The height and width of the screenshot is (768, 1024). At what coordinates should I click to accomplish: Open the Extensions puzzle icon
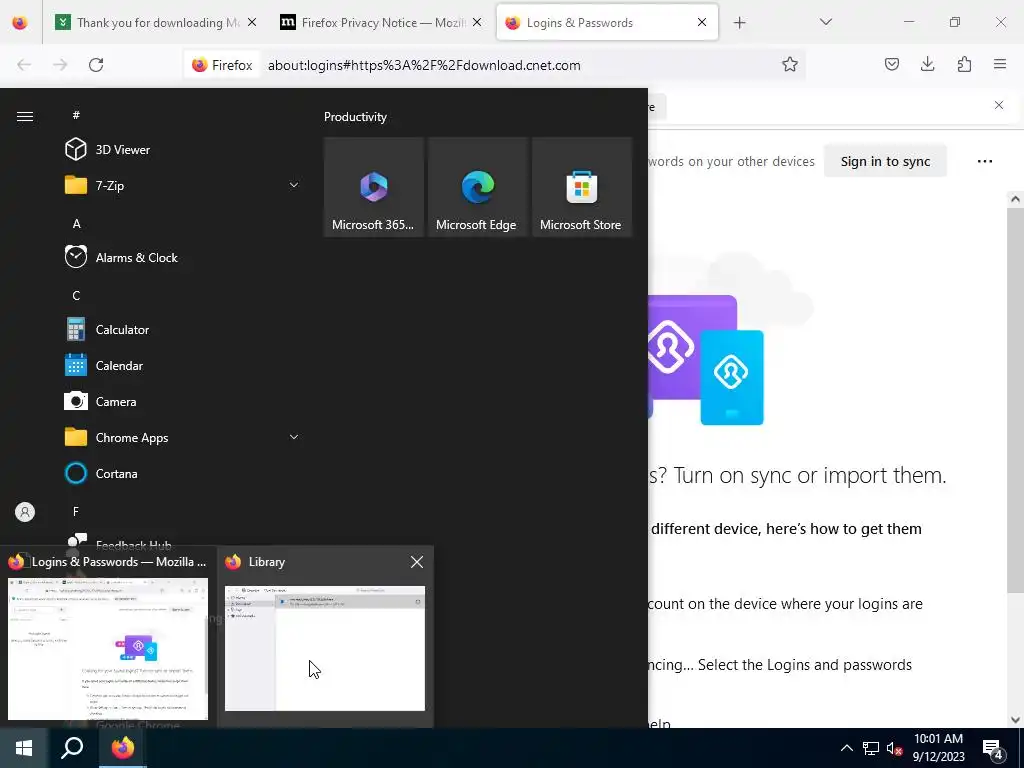(964, 64)
